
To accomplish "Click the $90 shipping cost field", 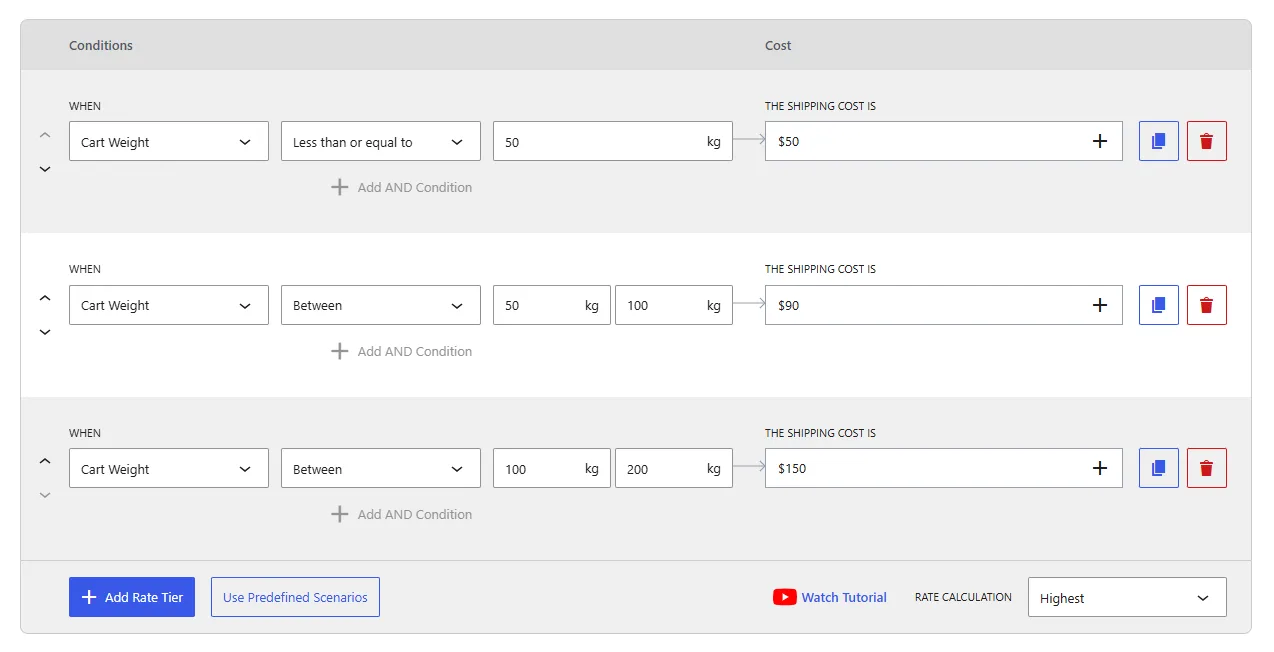I will click(x=944, y=305).
